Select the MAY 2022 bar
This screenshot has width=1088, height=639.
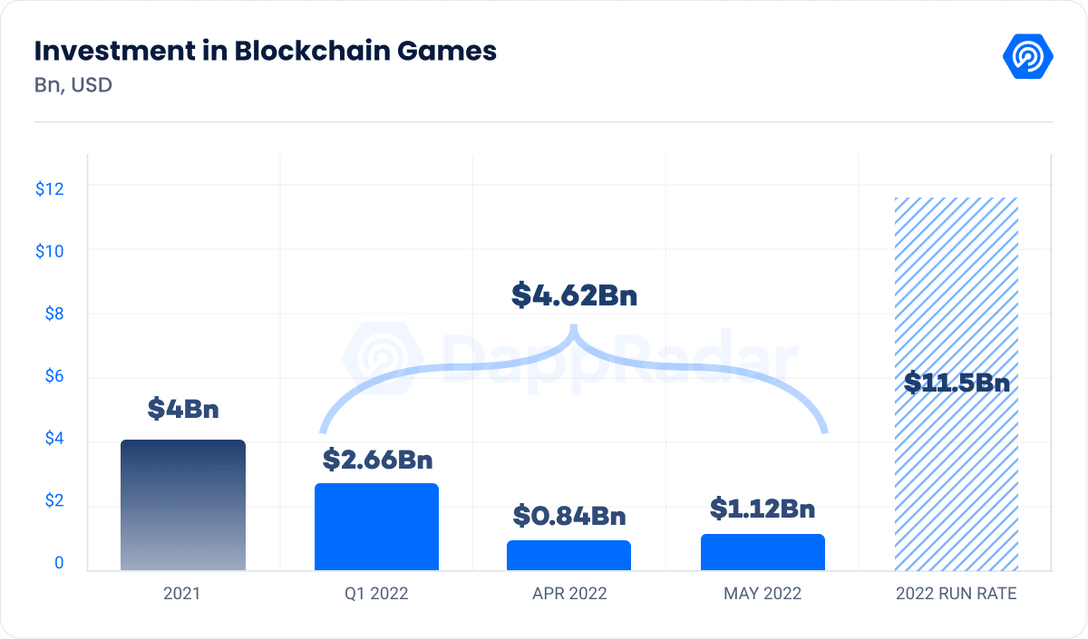click(x=763, y=552)
